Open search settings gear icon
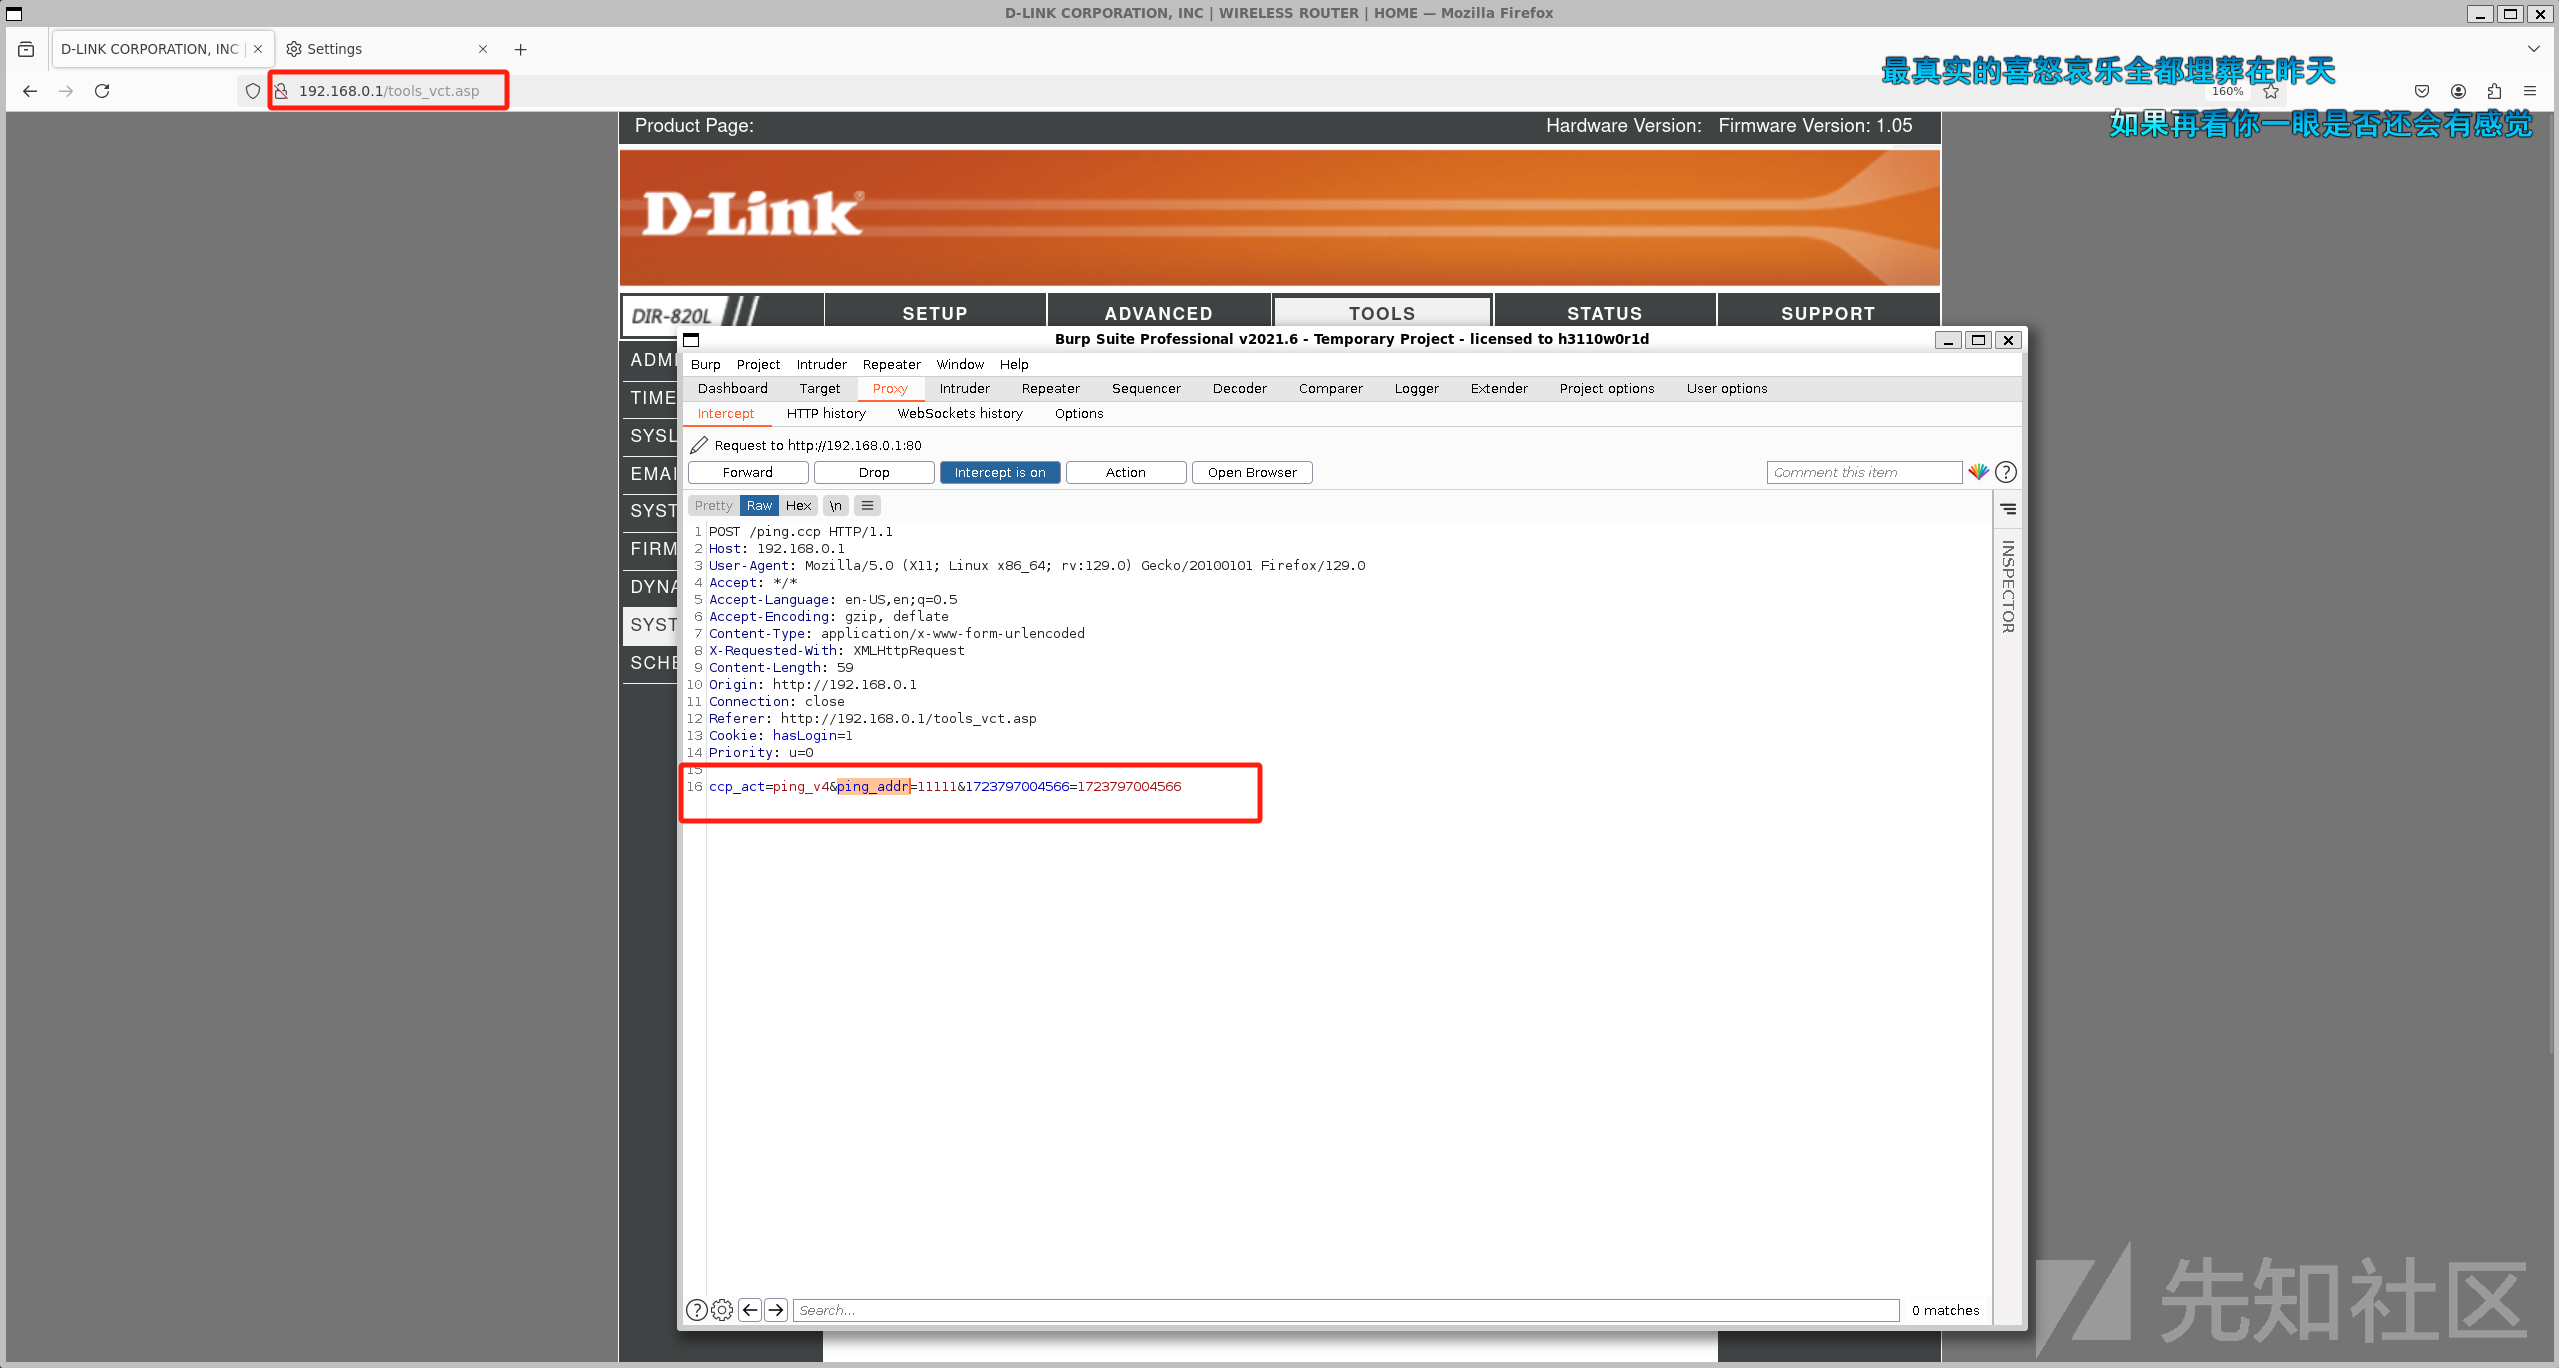The height and width of the screenshot is (1368, 2559). pos(722,1310)
